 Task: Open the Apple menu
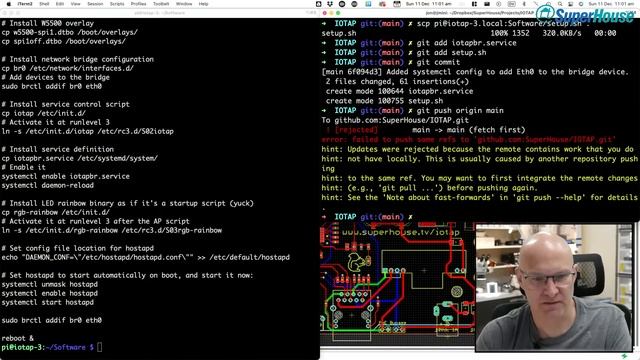click(x=9, y=4)
